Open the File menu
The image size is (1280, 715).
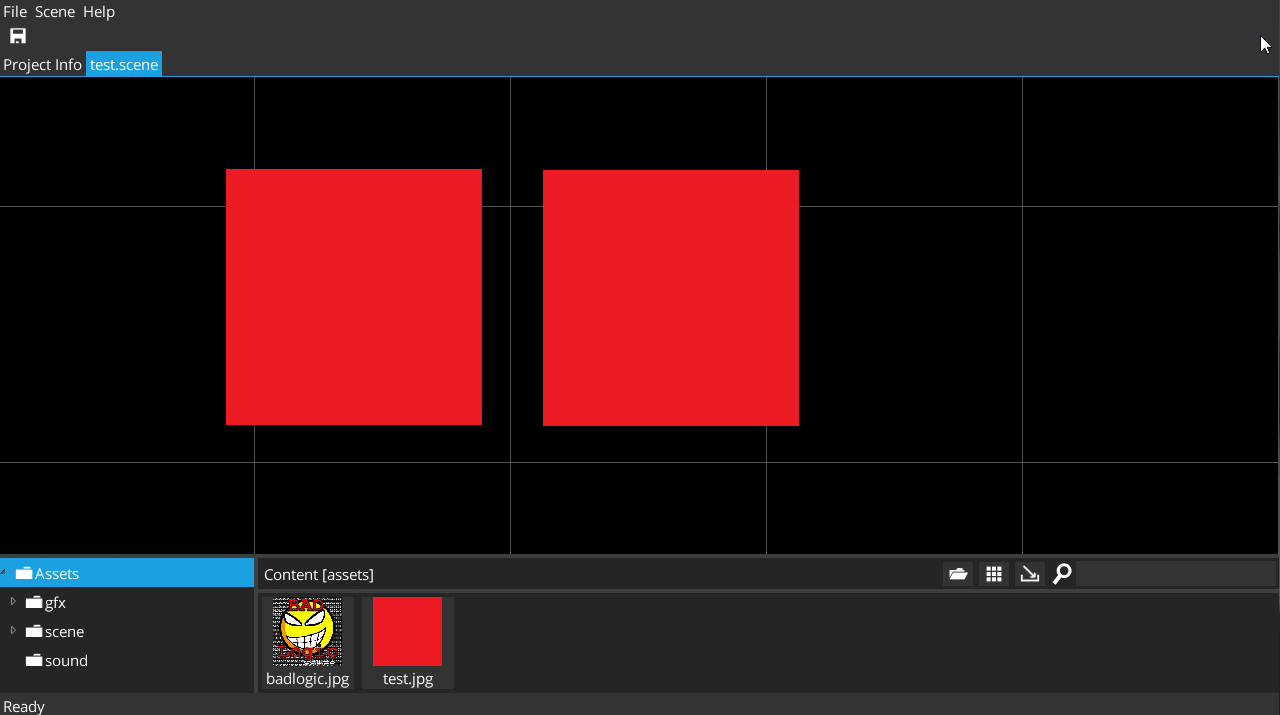15,12
